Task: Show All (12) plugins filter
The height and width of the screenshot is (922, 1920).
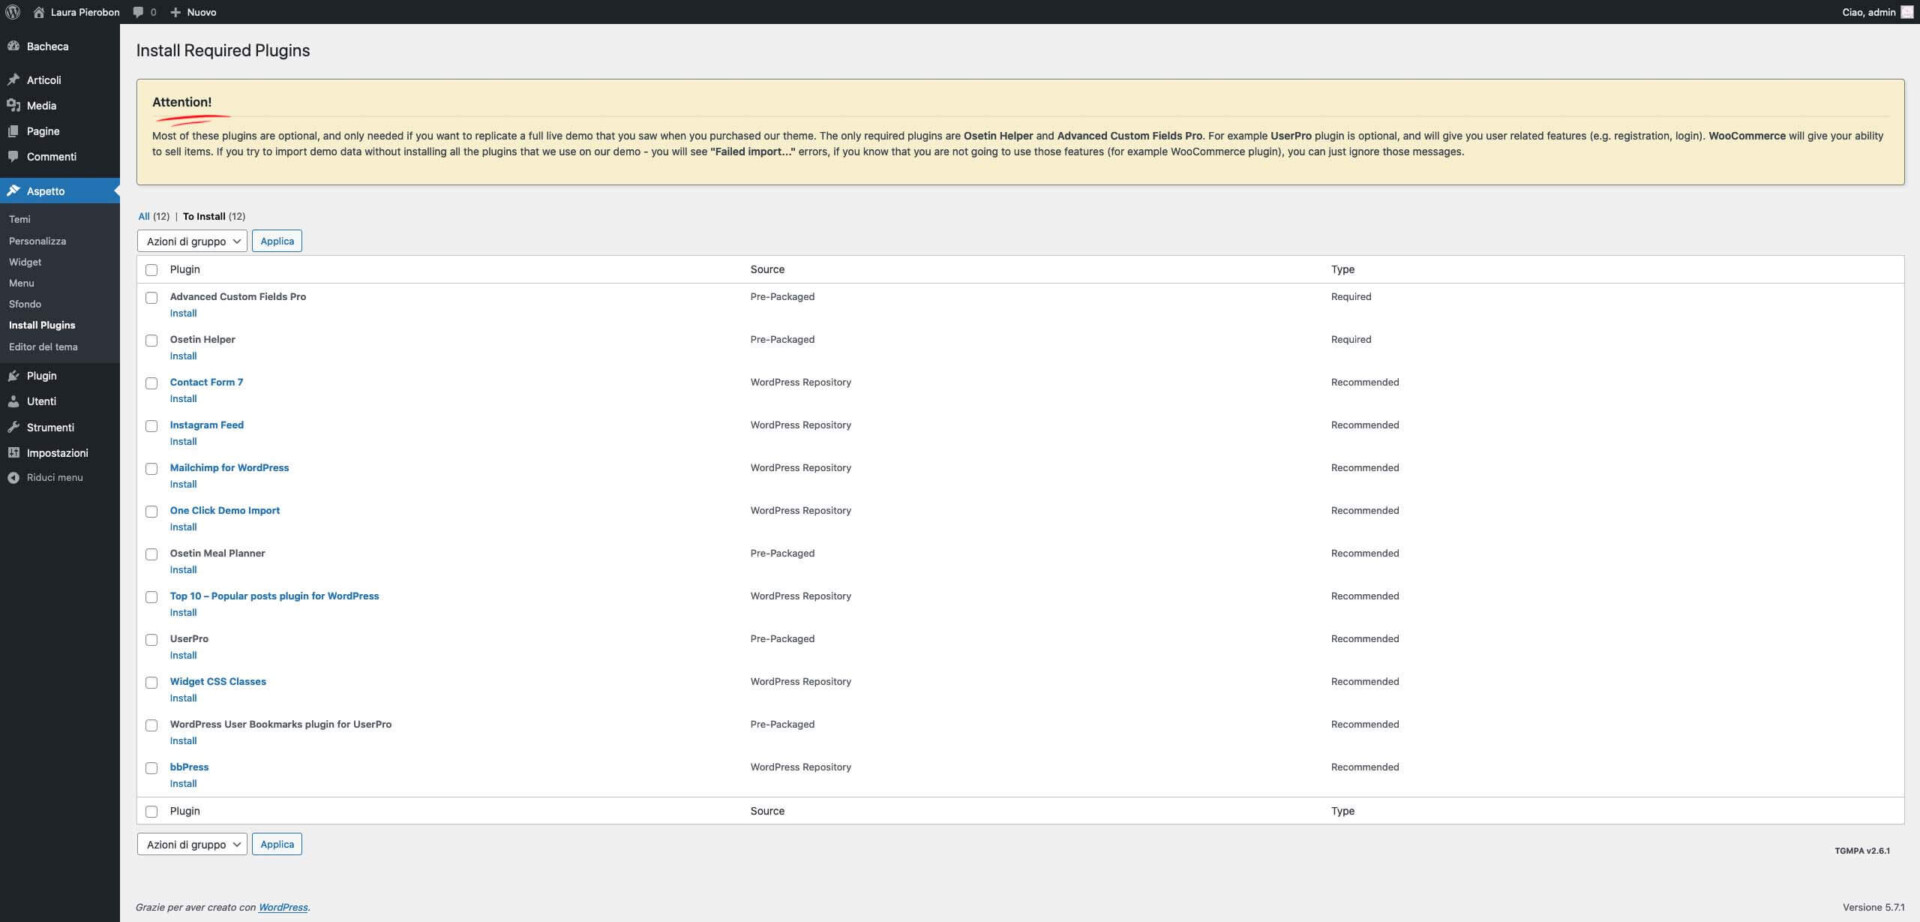Action: click(x=154, y=216)
